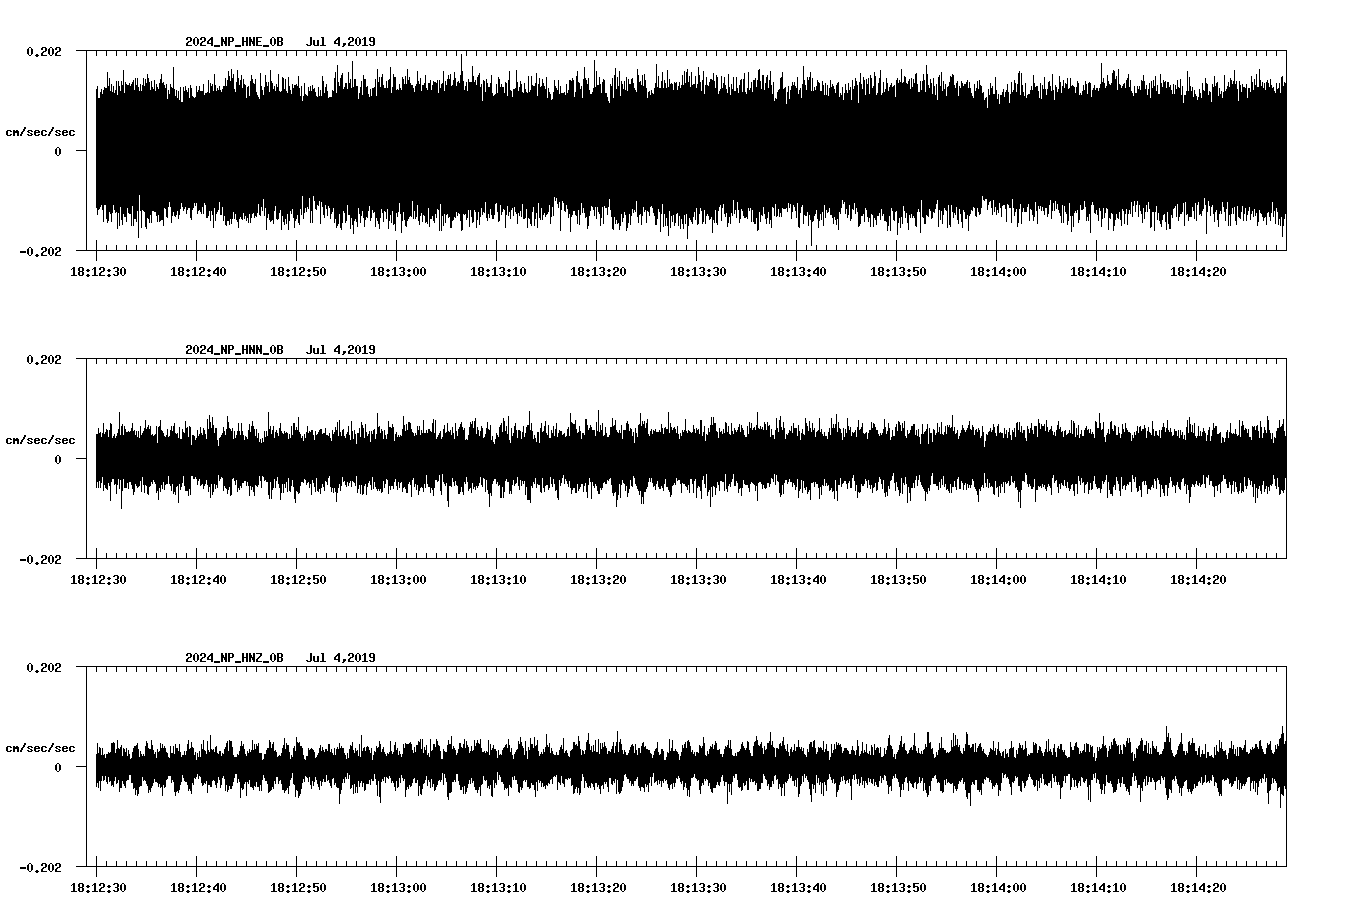The image size is (1358, 924).
Task: Click 18:13:30 time label under HNE plot
Action: click(x=698, y=271)
